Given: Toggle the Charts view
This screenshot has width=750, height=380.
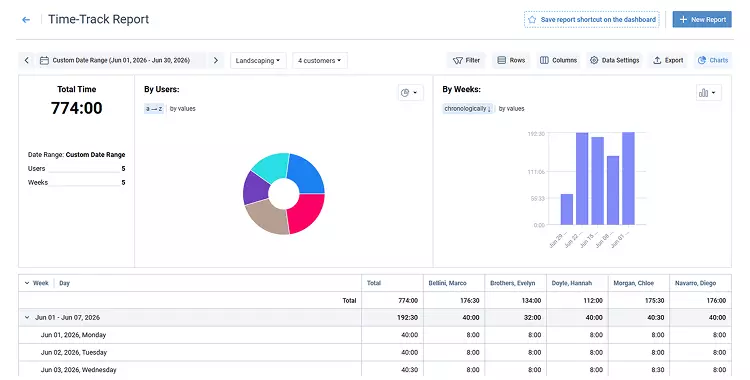Looking at the screenshot, I should tap(713, 60).
